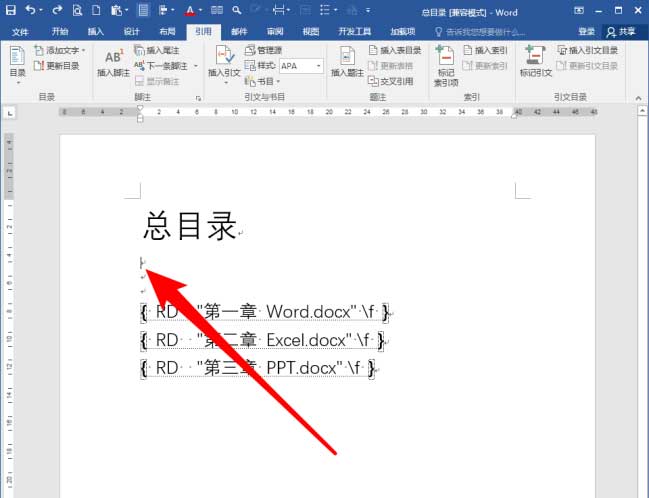Switch to the 开始 tab

(60, 31)
